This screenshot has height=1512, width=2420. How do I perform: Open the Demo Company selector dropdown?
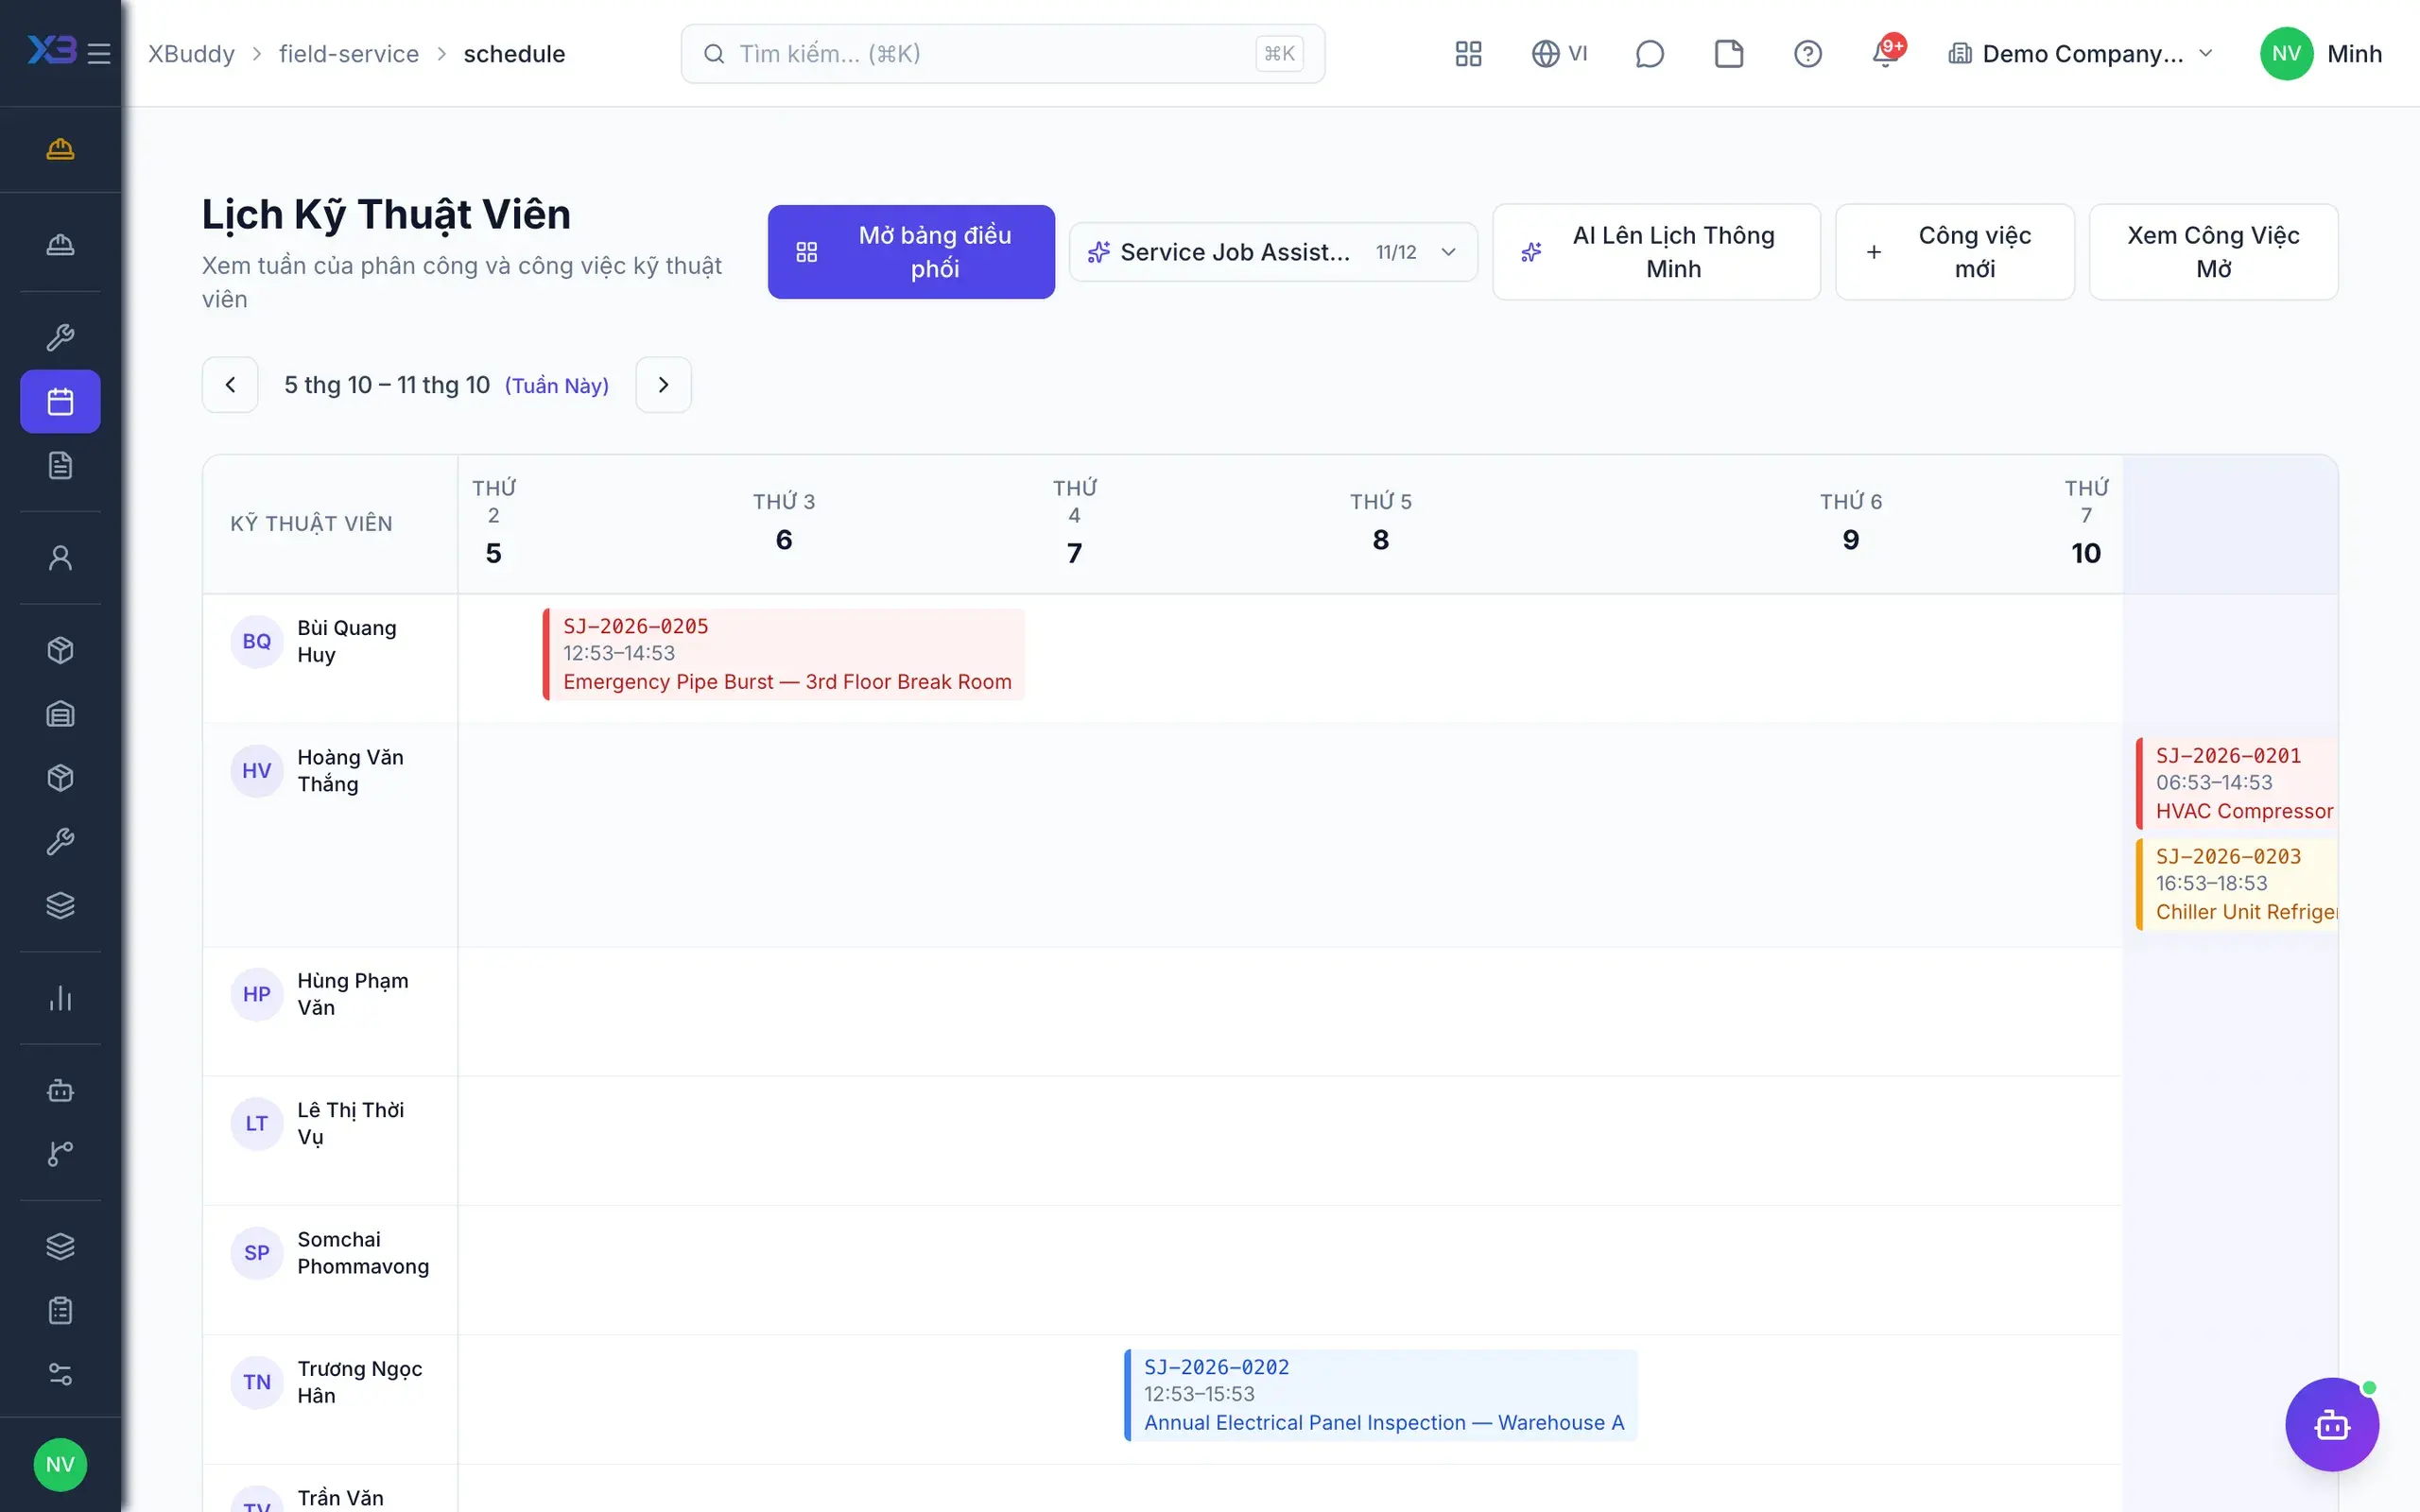(2081, 53)
